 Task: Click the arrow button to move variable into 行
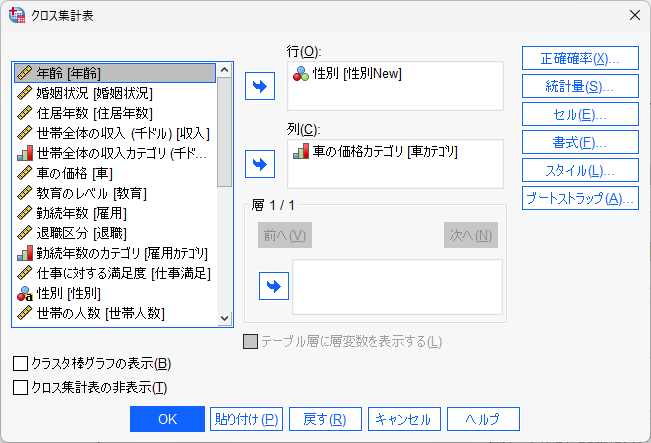[x=260, y=86]
